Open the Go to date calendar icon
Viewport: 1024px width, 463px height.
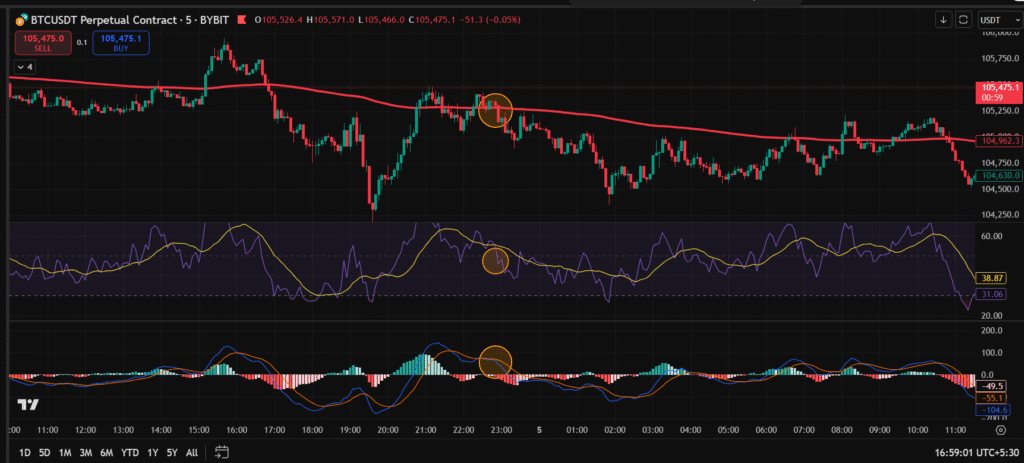point(221,452)
